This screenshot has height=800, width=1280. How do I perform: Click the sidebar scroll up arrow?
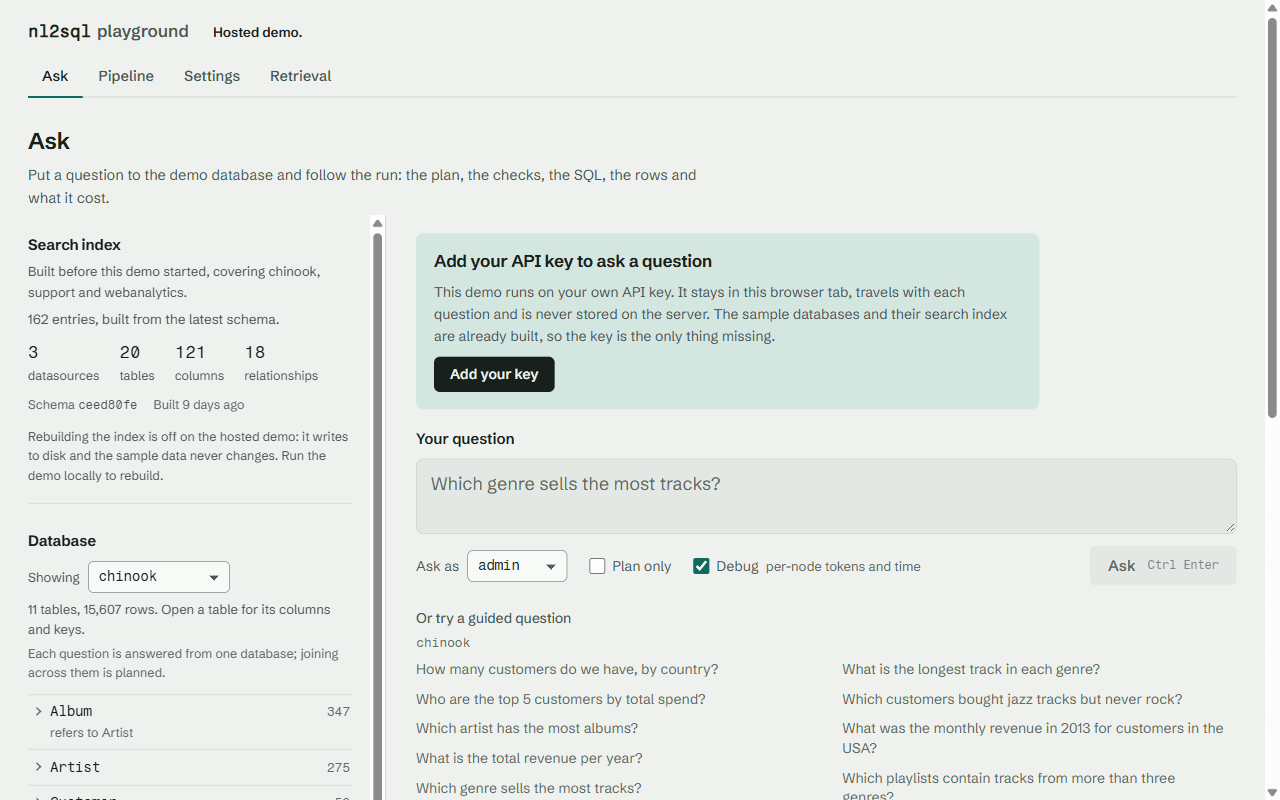tap(377, 223)
